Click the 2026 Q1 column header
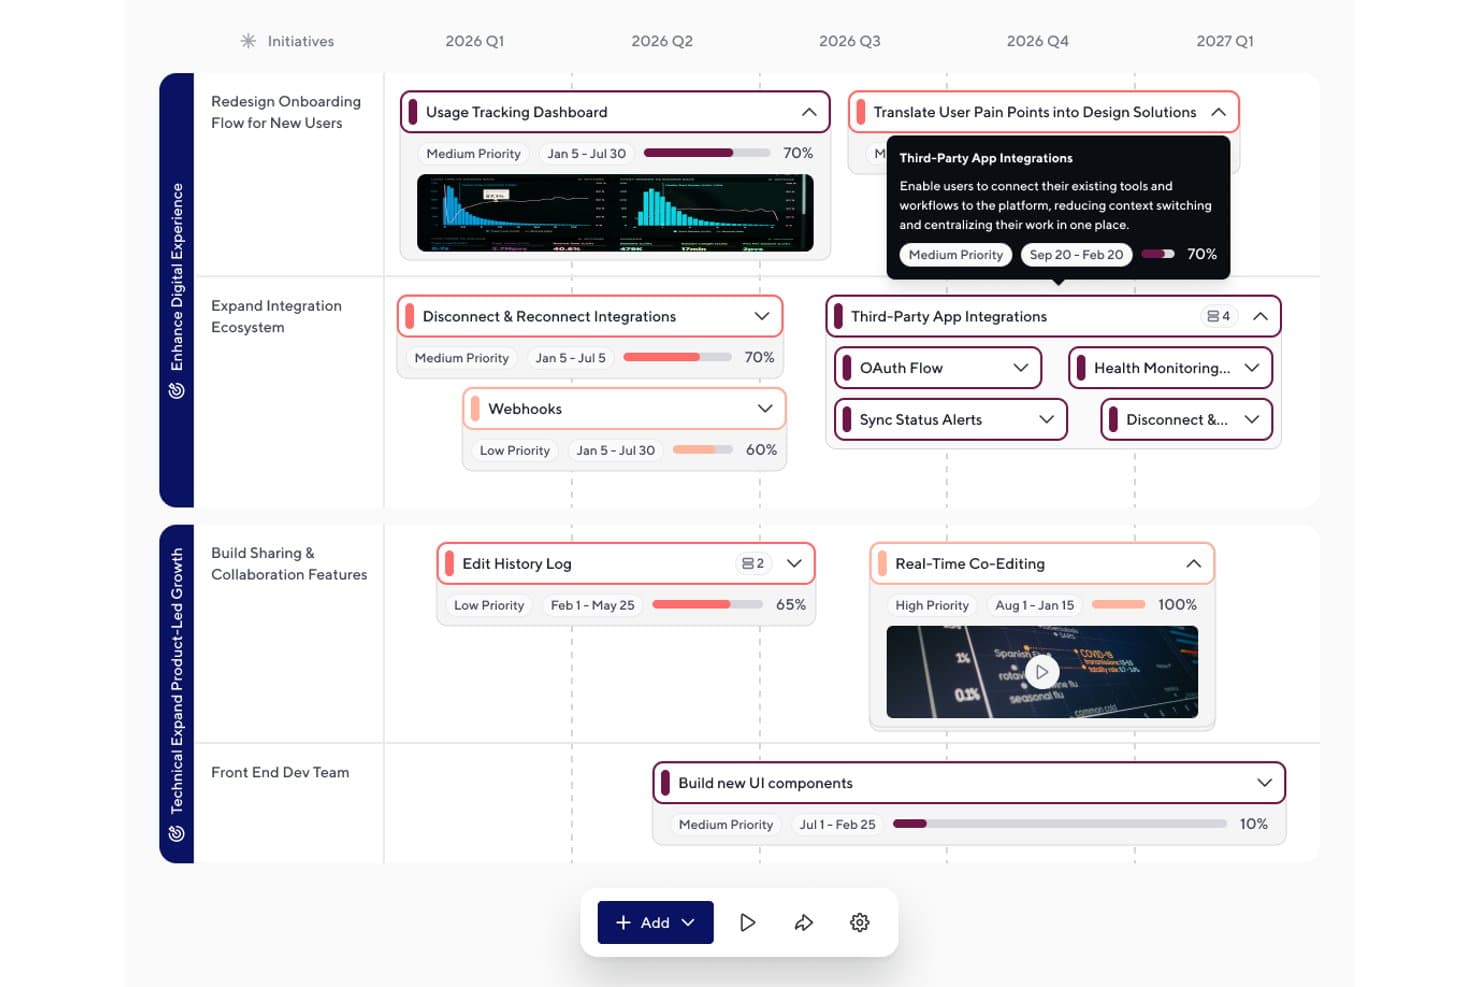Viewport: 1480px width, 987px height. click(x=475, y=41)
